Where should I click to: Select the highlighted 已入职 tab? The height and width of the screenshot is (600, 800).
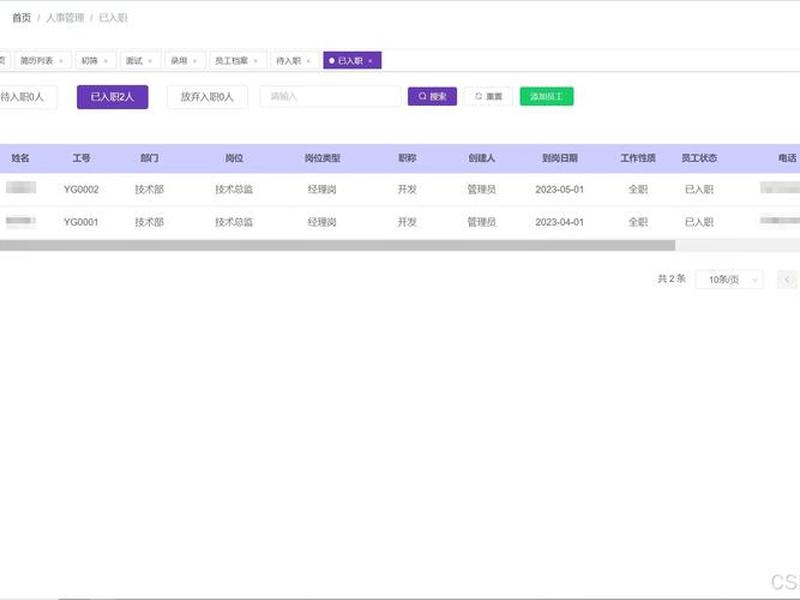(352, 61)
